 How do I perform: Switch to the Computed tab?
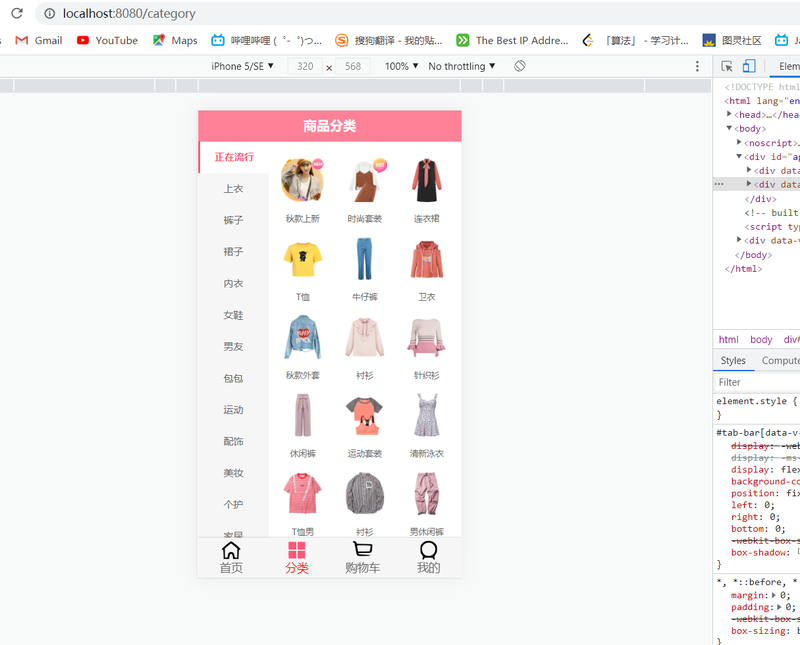pos(781,360)
